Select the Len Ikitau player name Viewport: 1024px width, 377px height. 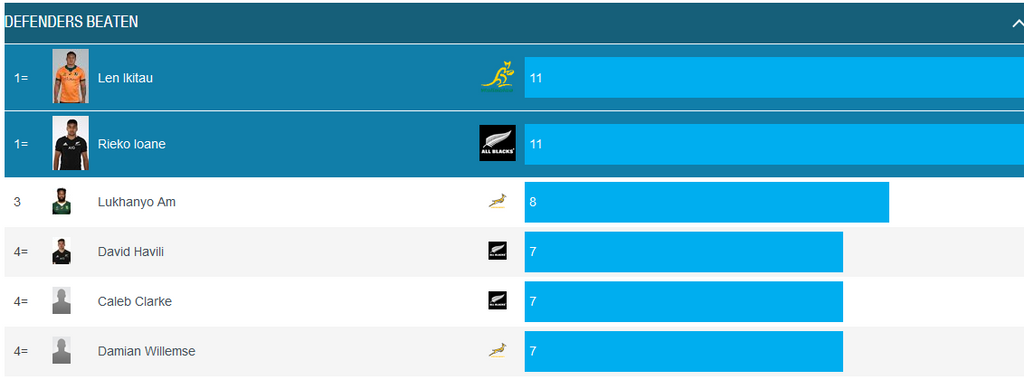[x=125, y=78]
